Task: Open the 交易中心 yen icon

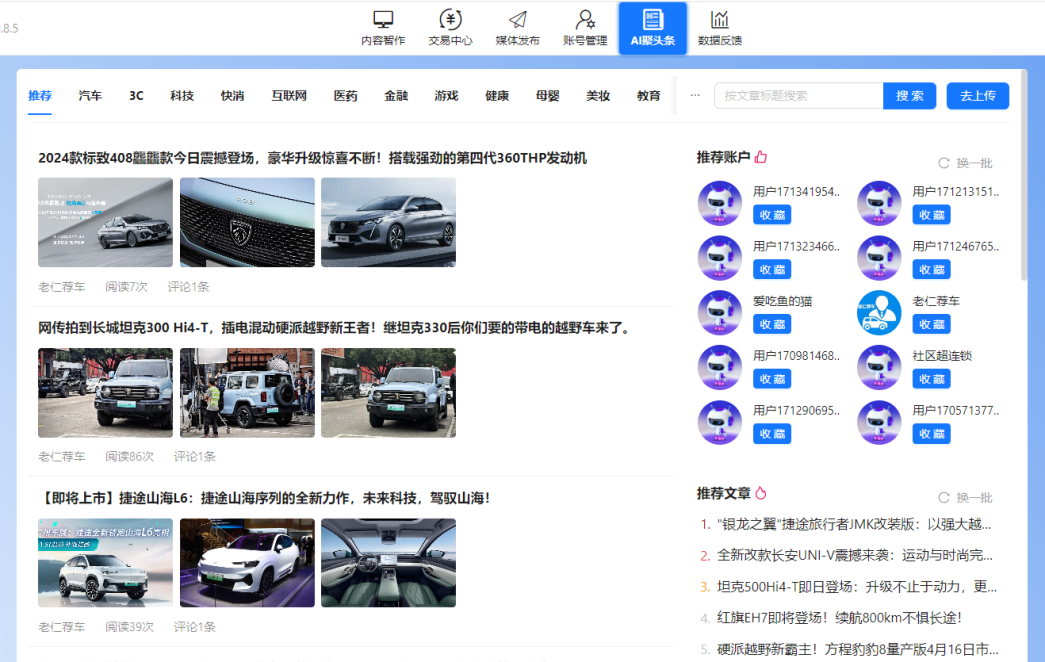Action: point(450,19)
